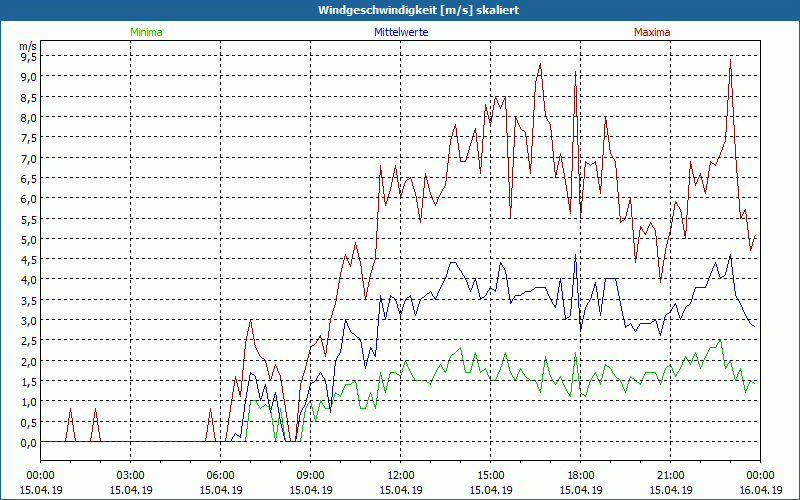Click the 5,5 y-axis value
800x500 pixels.
(29, 219)
